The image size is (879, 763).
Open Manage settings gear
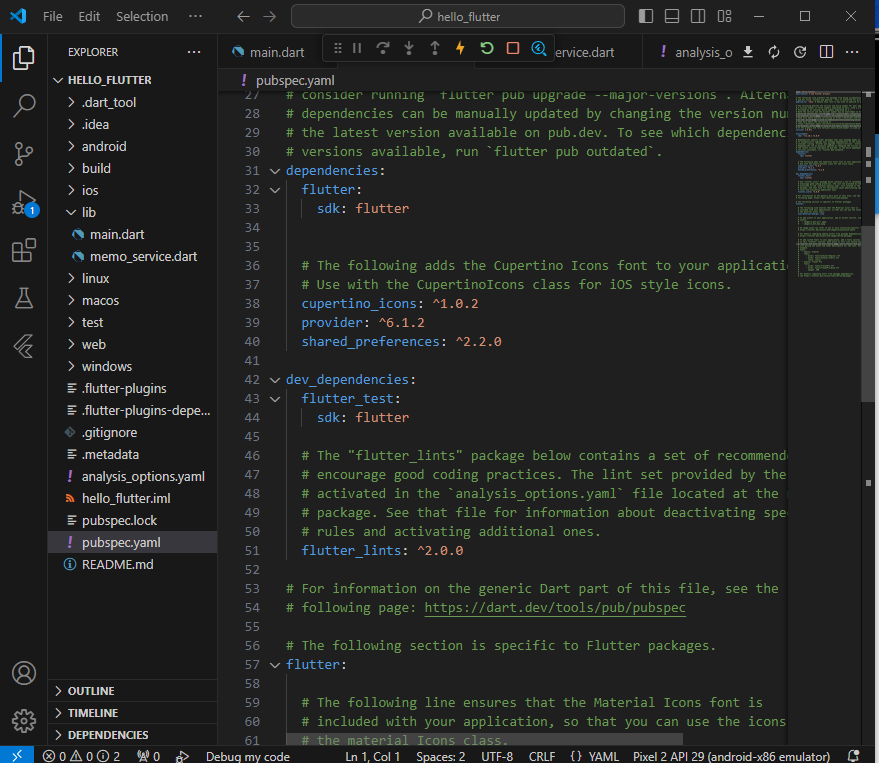pyautogui.click(x=24, y=721)
